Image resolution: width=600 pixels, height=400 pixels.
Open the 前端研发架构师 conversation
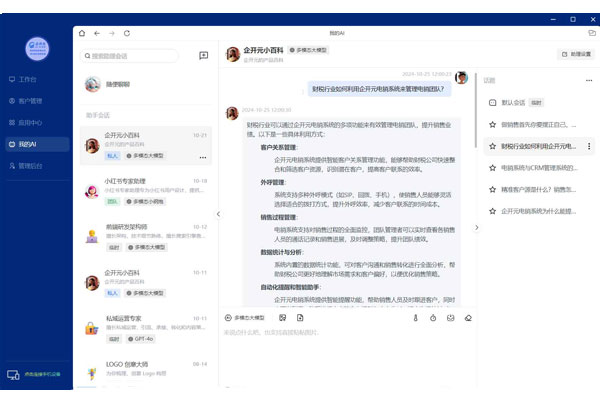pyautogui.click(x=146, y=237)
